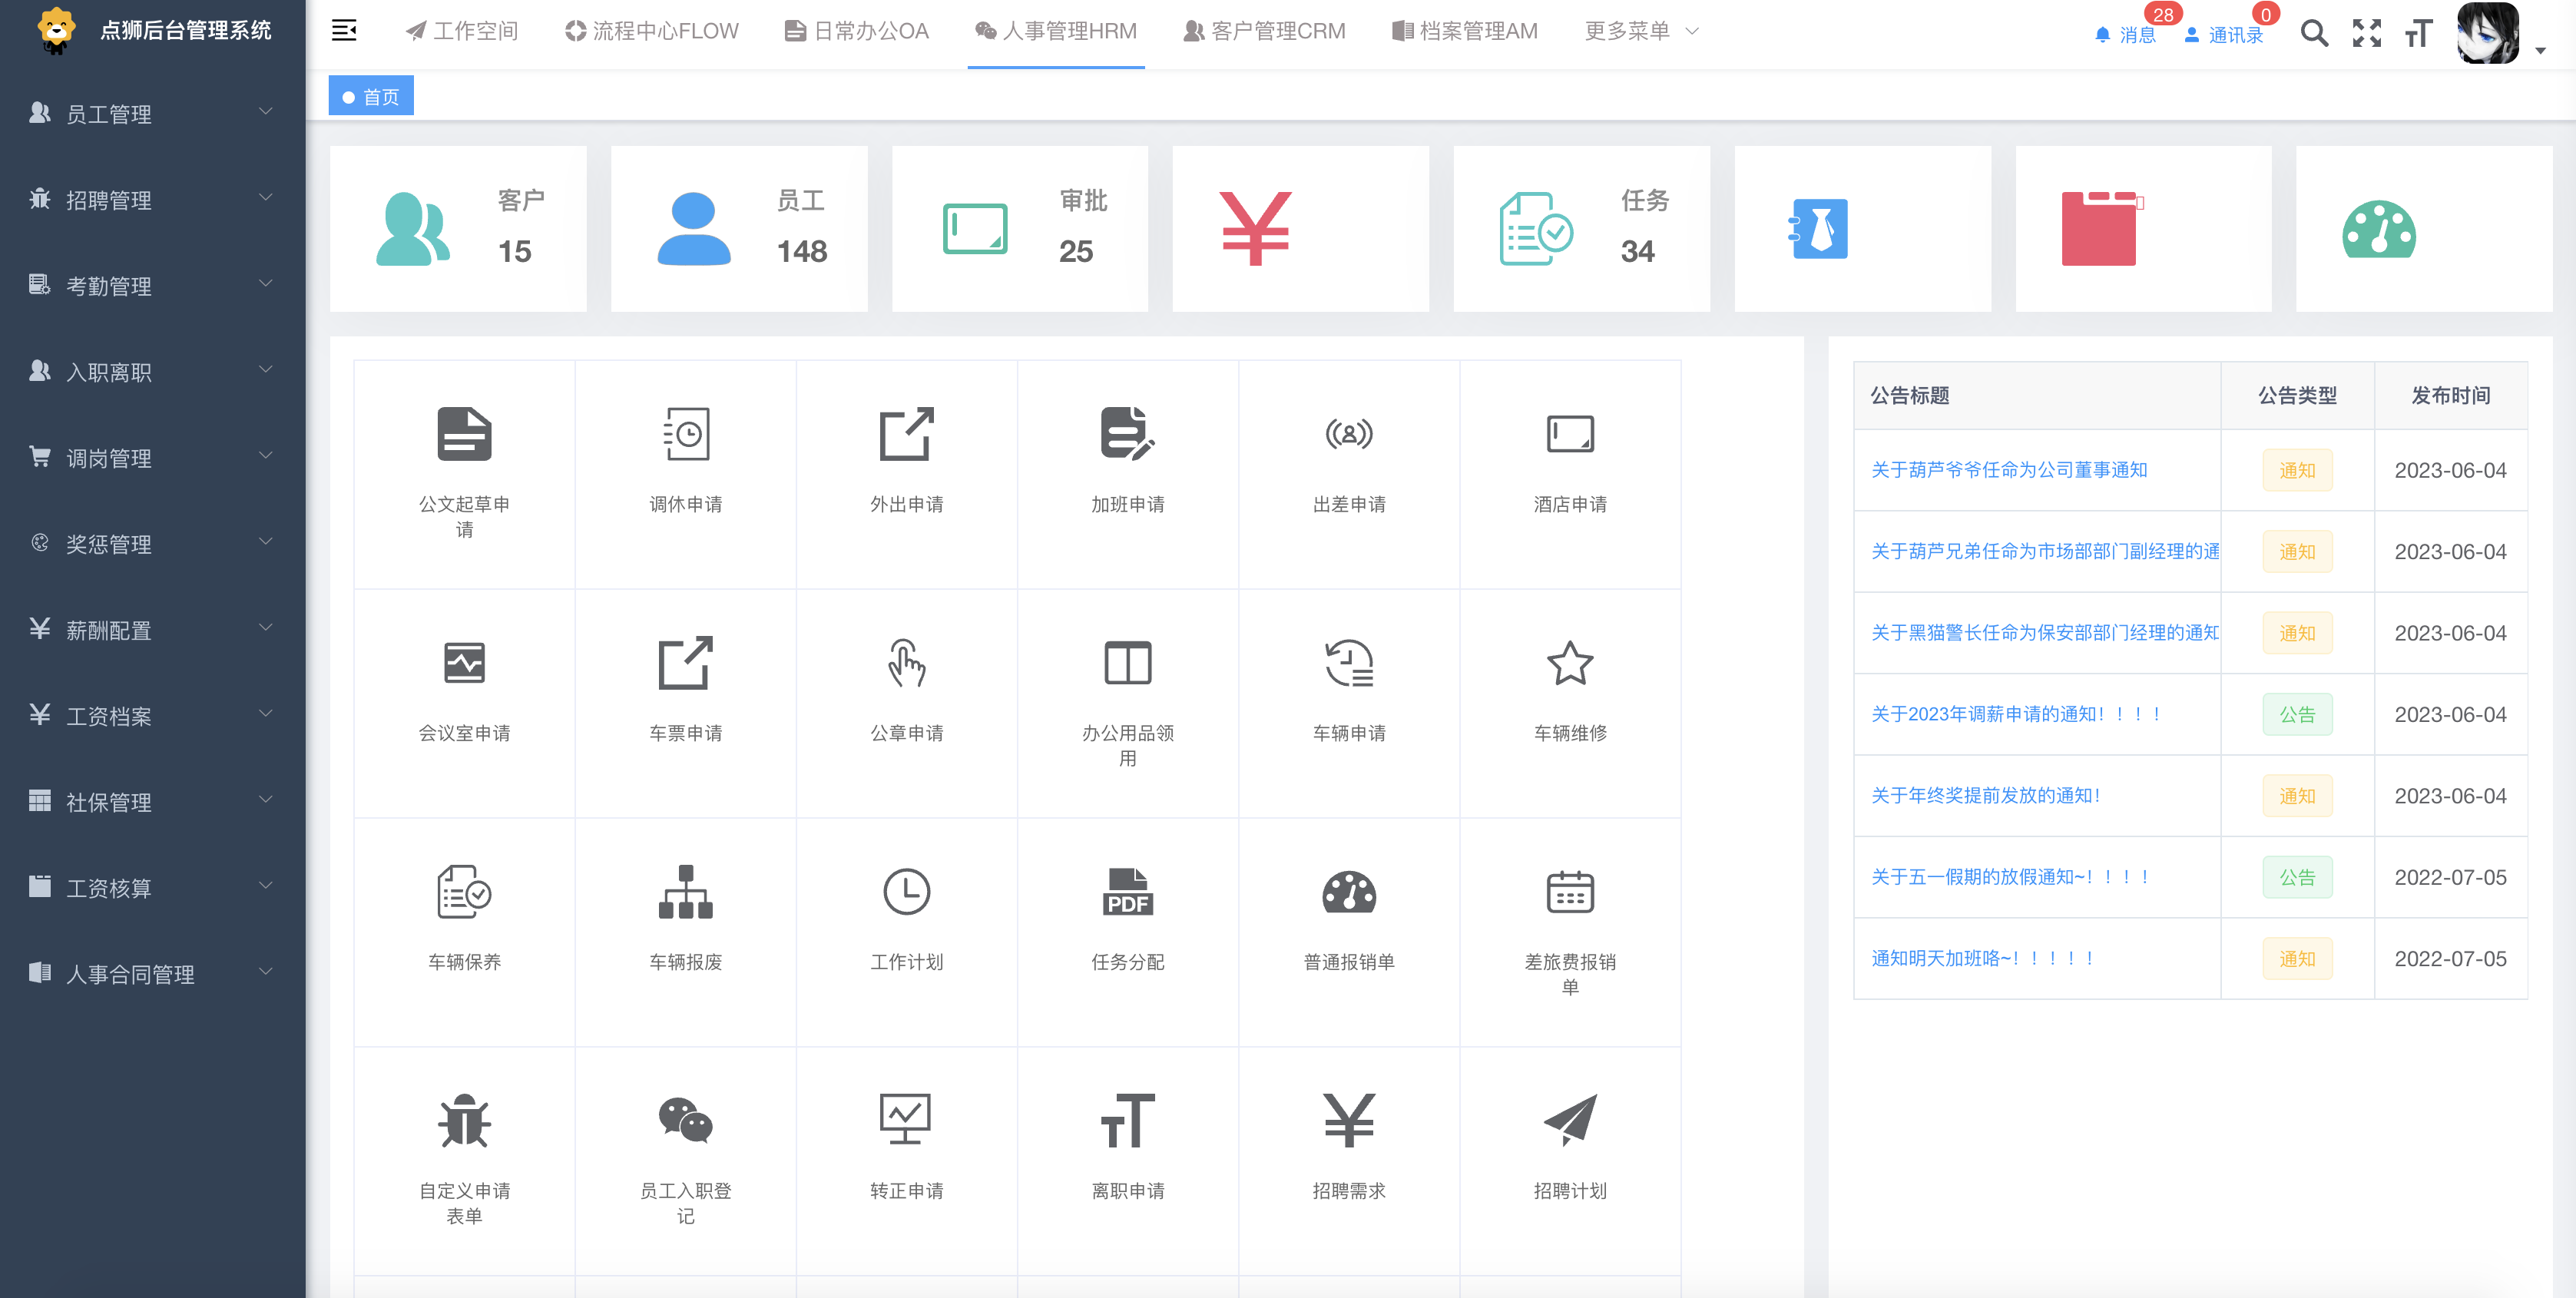Open the 差旅费报销单 calendar icon

click(1570, 892)
